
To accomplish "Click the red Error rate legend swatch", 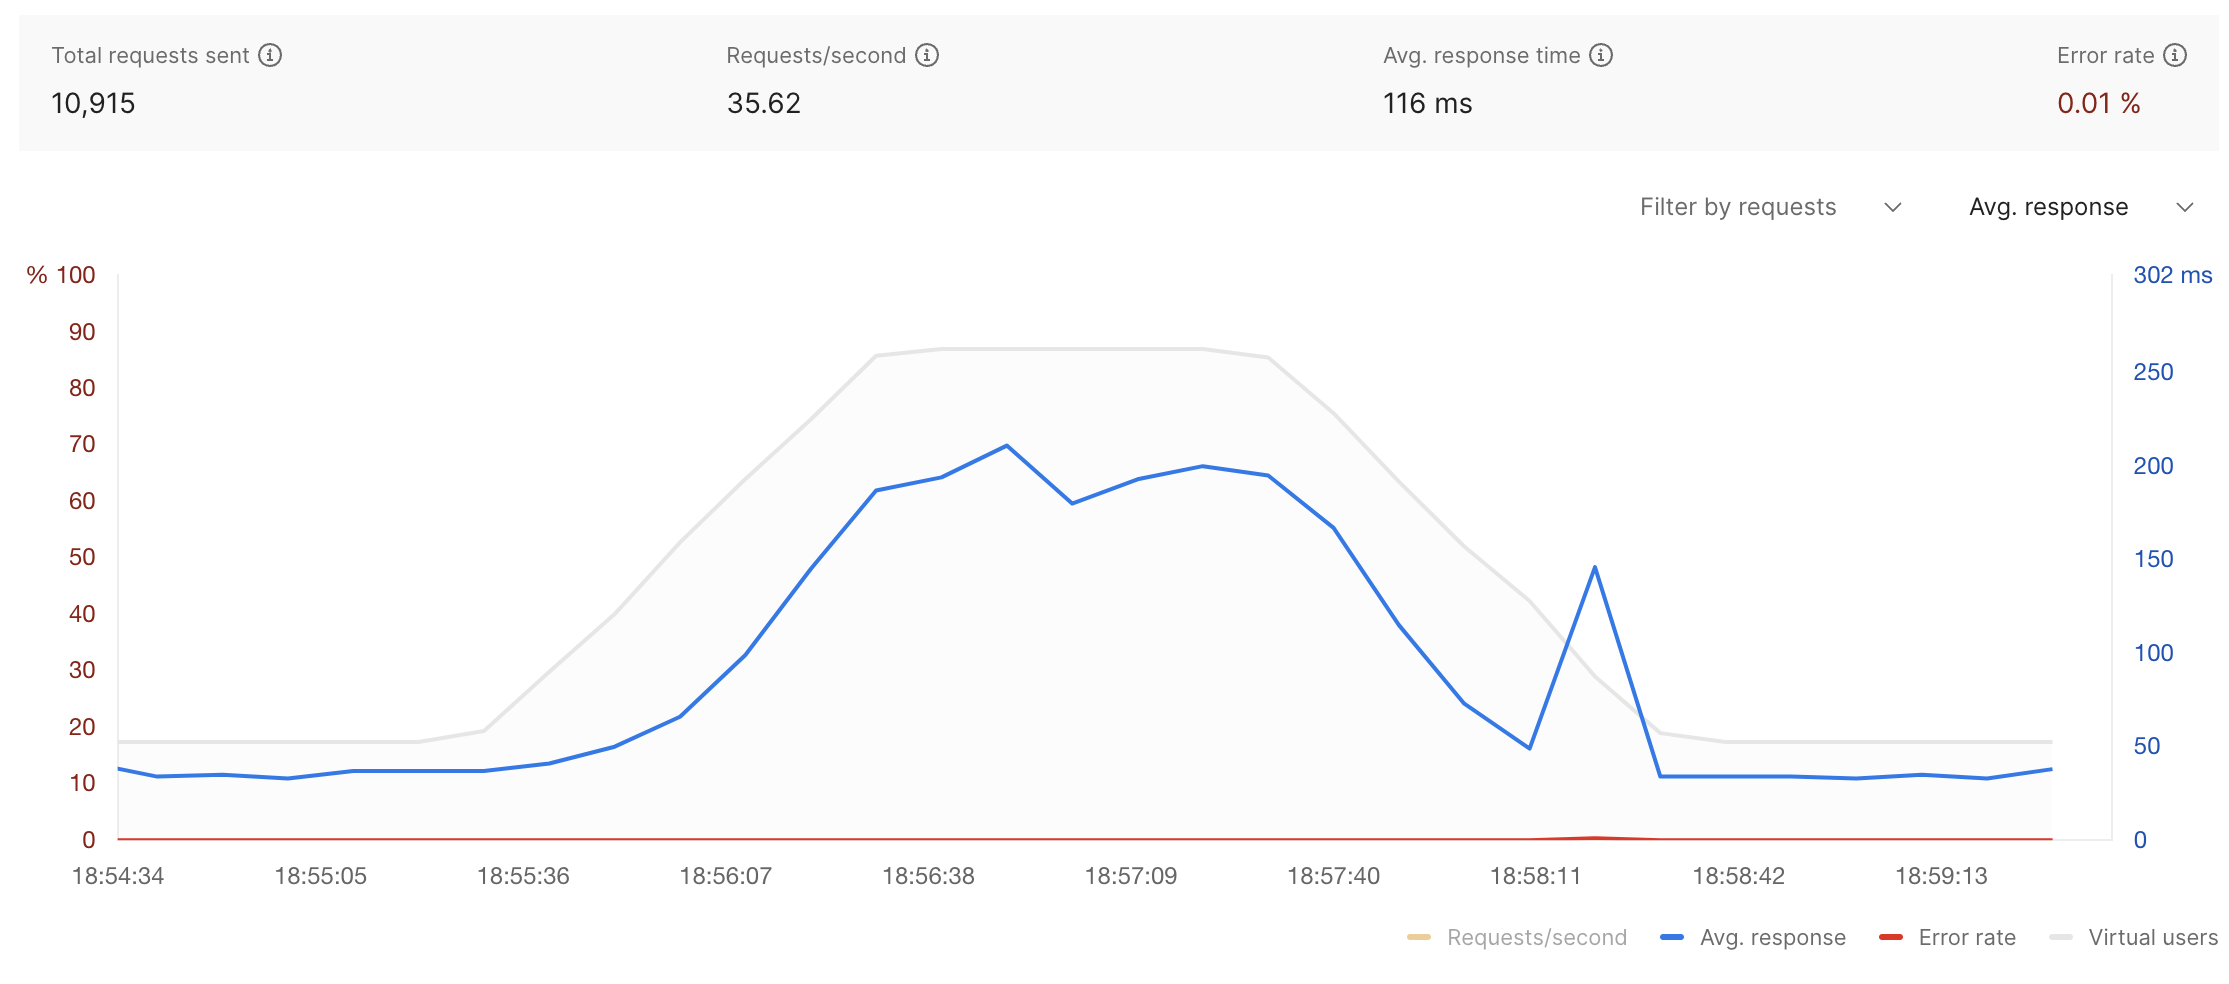I will [1891, 937].
